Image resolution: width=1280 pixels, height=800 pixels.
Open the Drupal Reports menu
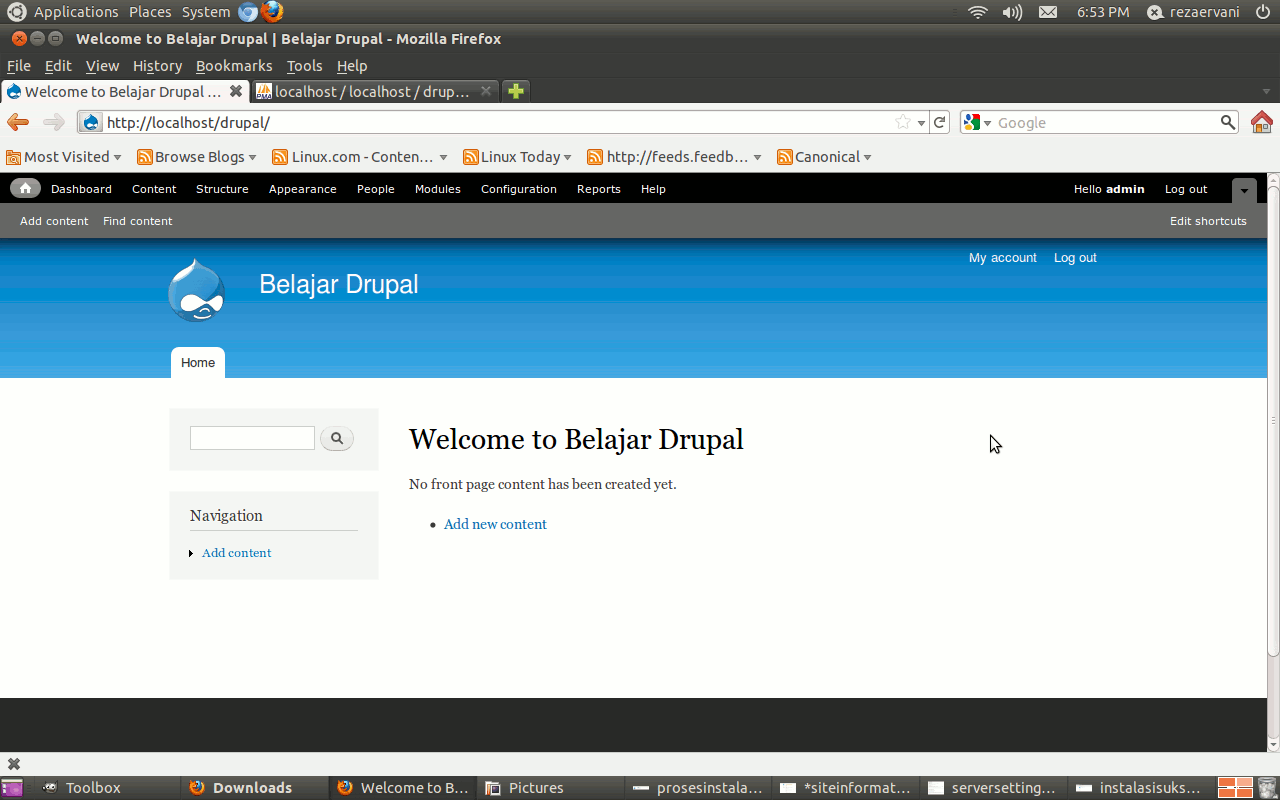(599, 189)
